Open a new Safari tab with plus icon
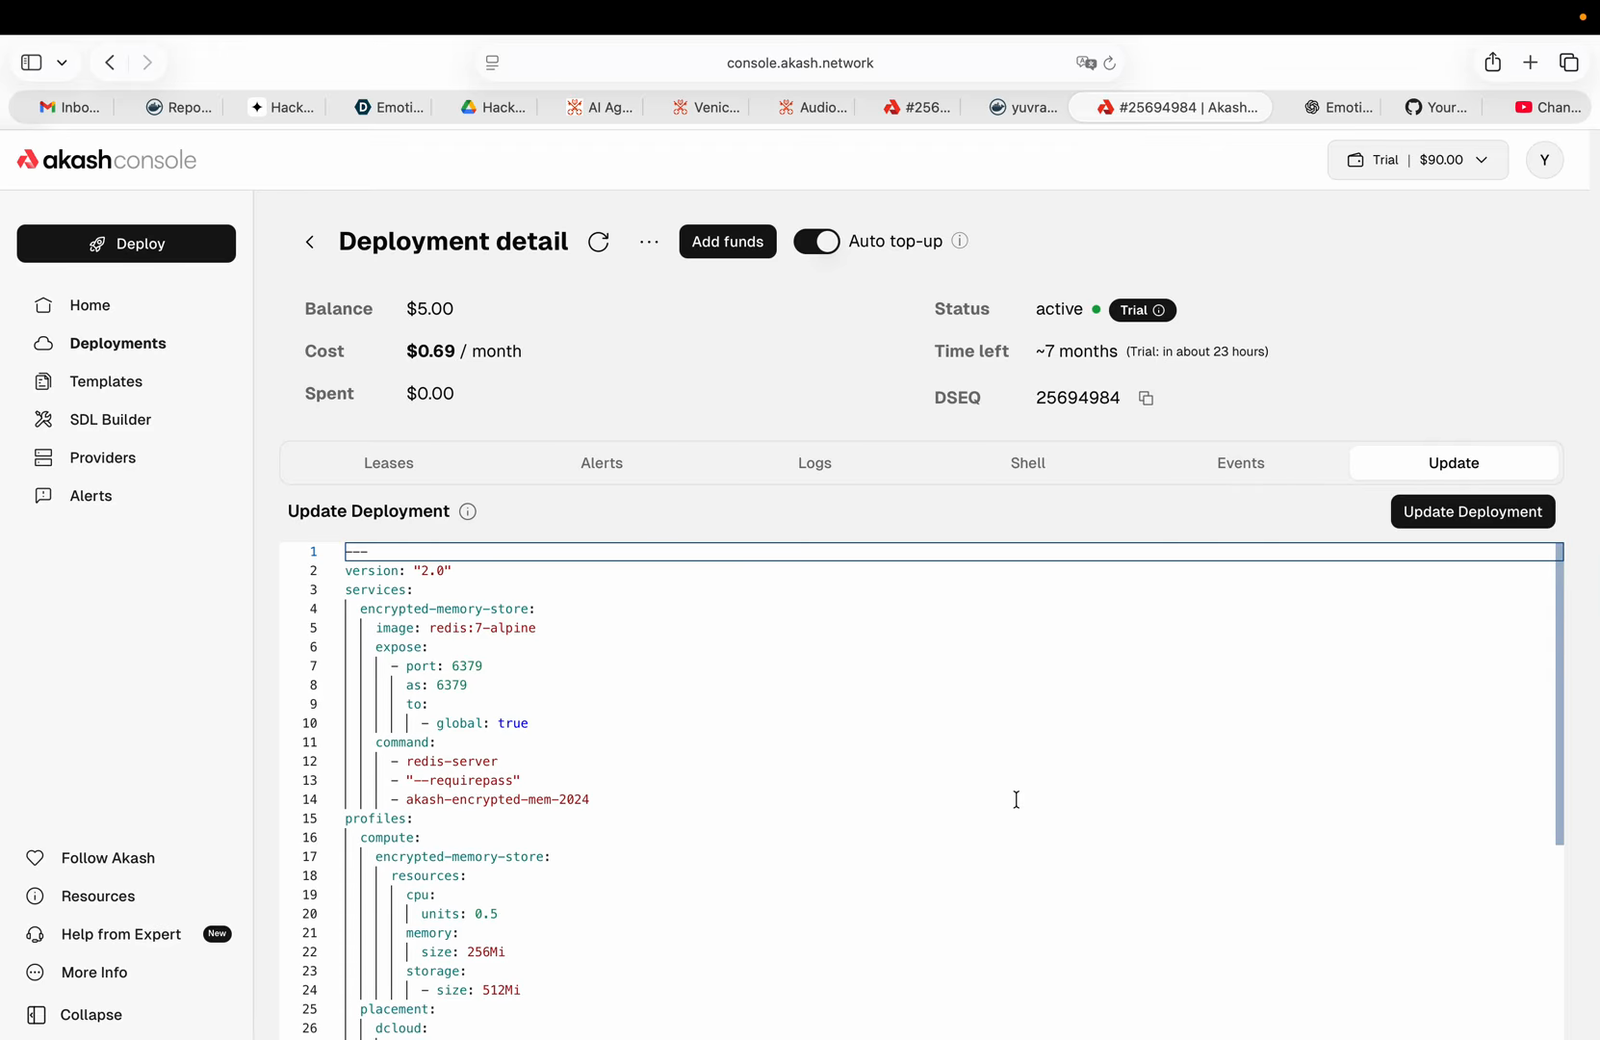 pyautogui.click(x=1530, y=62)
